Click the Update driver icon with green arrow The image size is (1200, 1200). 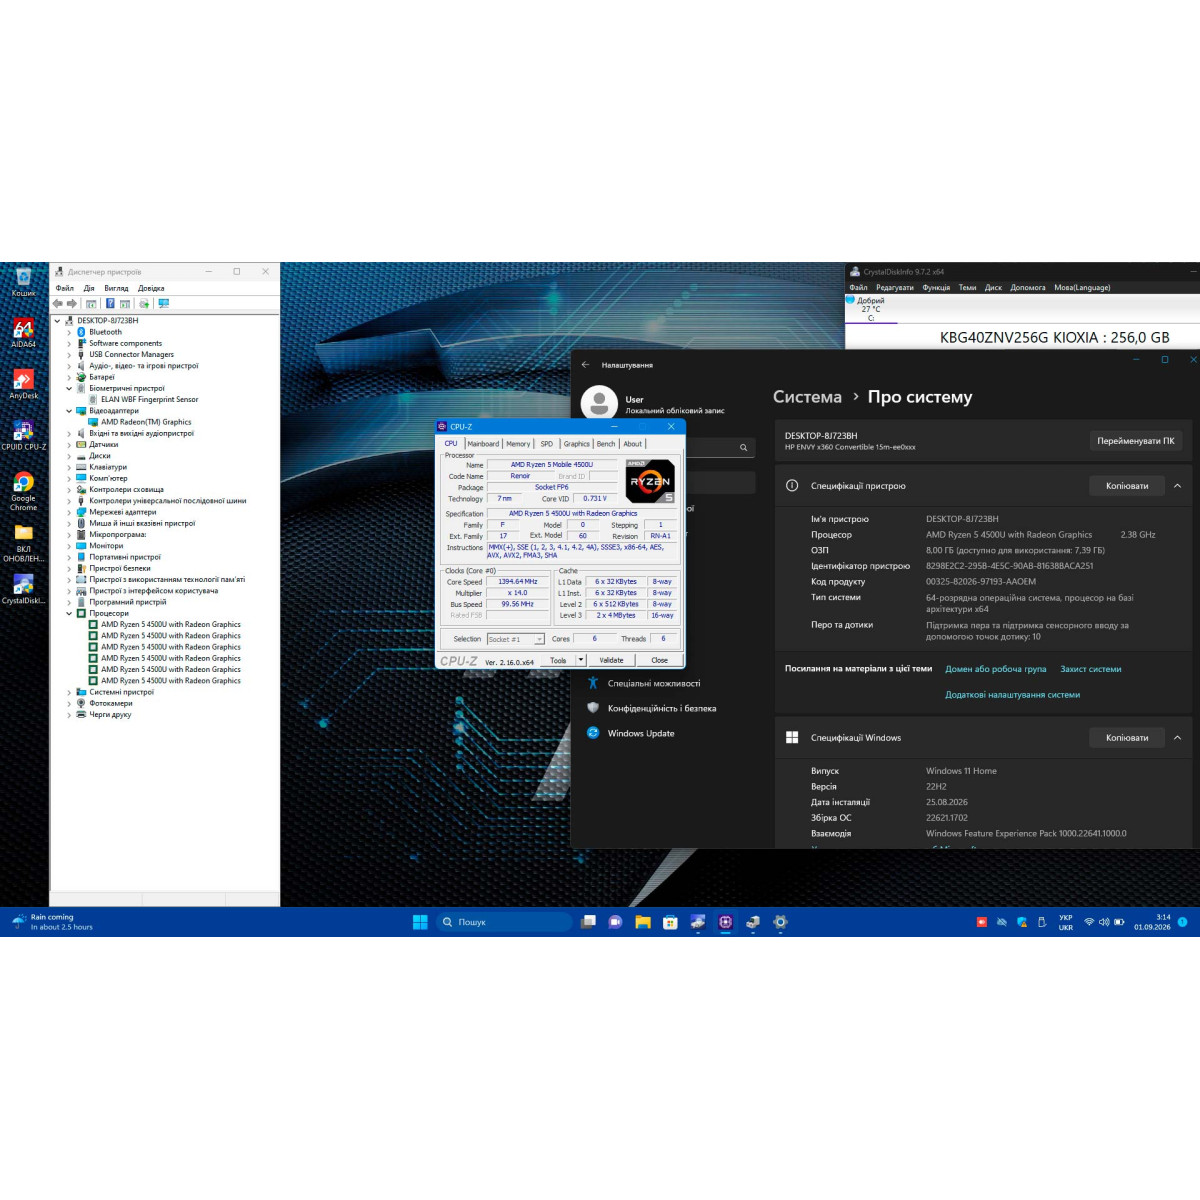144,303
